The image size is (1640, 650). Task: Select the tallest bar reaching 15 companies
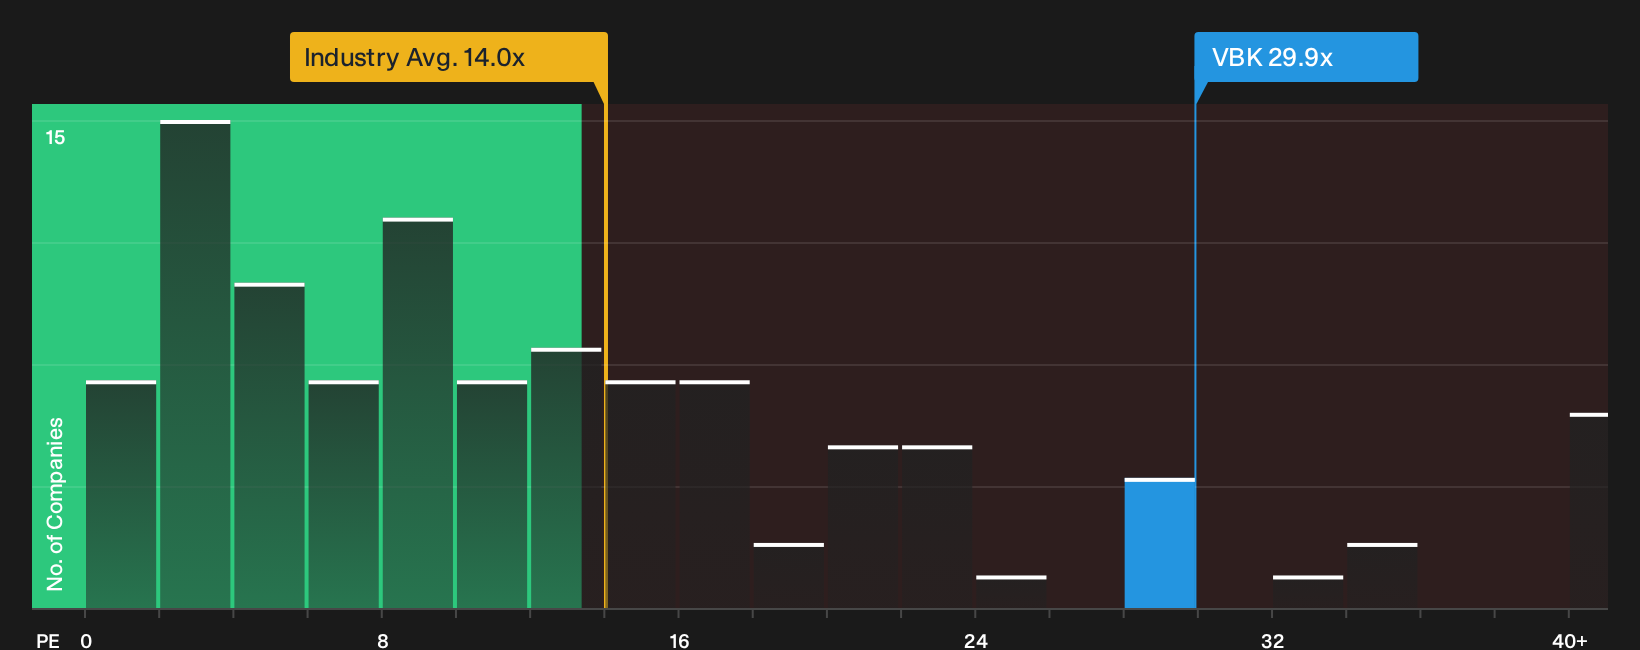(x=195, y=365)
